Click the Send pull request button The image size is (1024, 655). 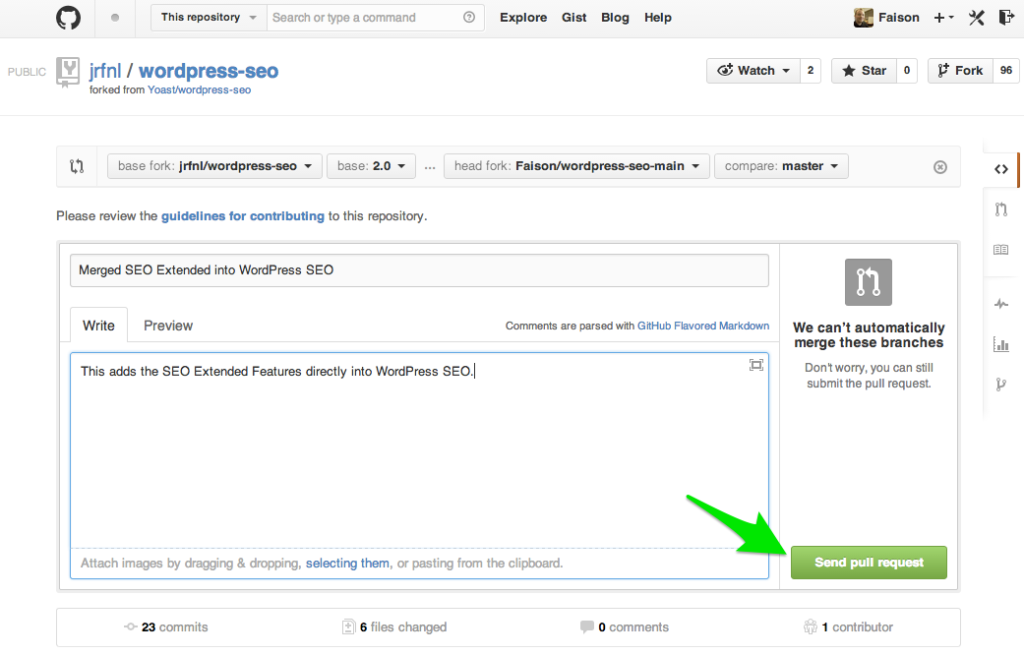coord(869,562)
